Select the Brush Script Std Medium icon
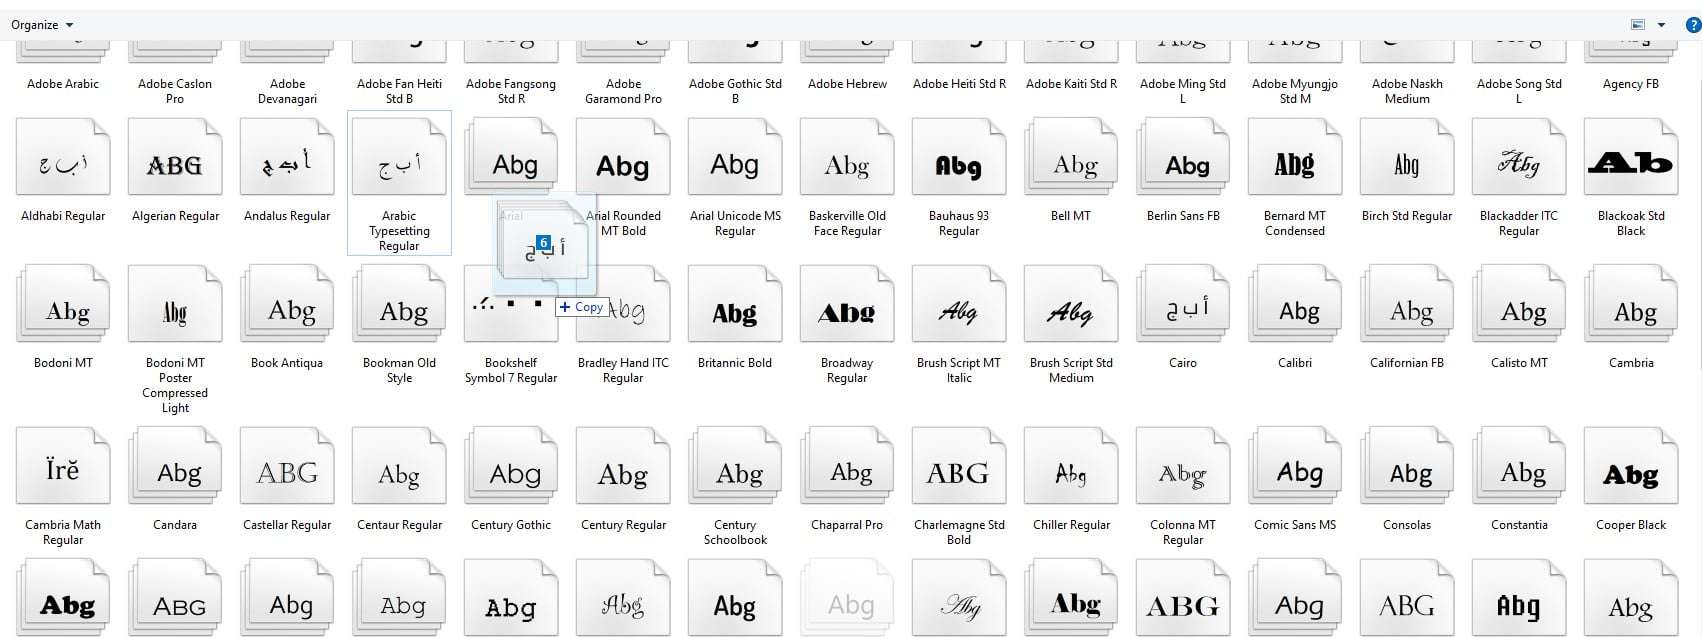This screenshot has width=1702, height=638. (x=1071, y=304)
